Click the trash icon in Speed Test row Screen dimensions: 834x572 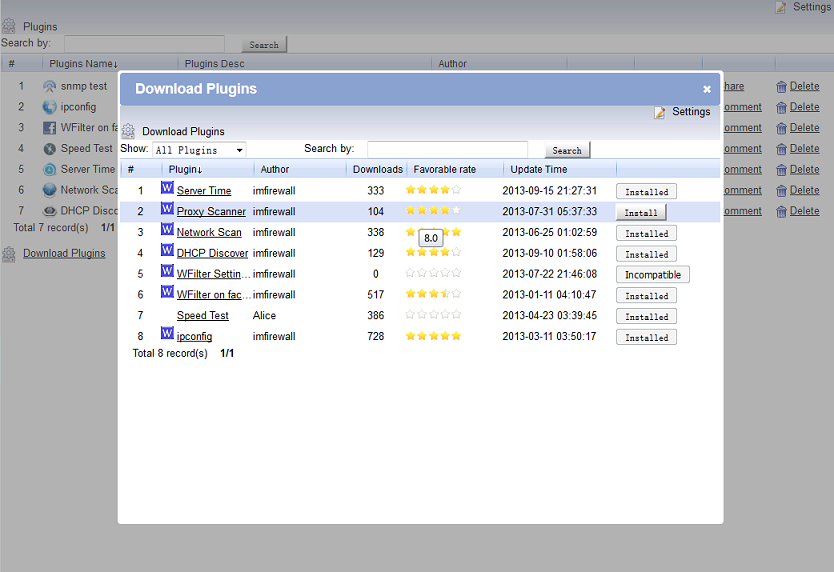pyautogui.click(x=781, y=149)
